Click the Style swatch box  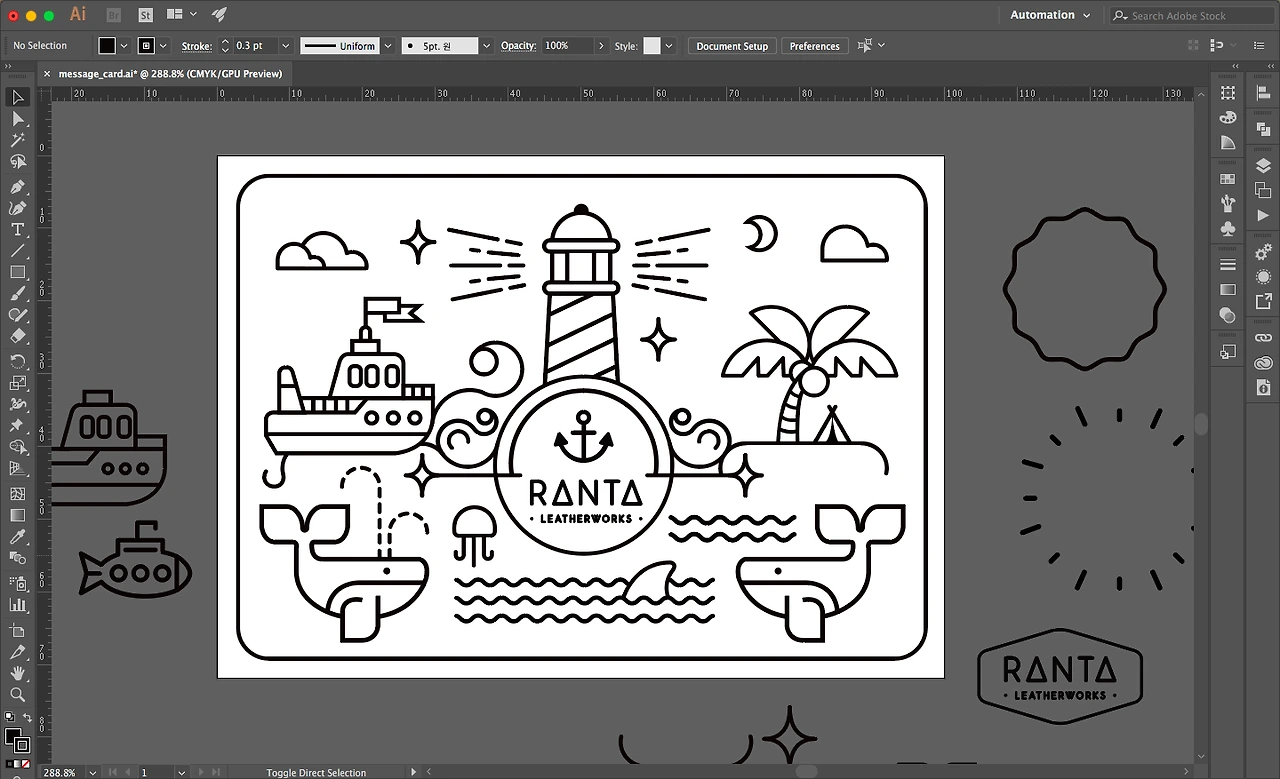(x=652, y=46)
